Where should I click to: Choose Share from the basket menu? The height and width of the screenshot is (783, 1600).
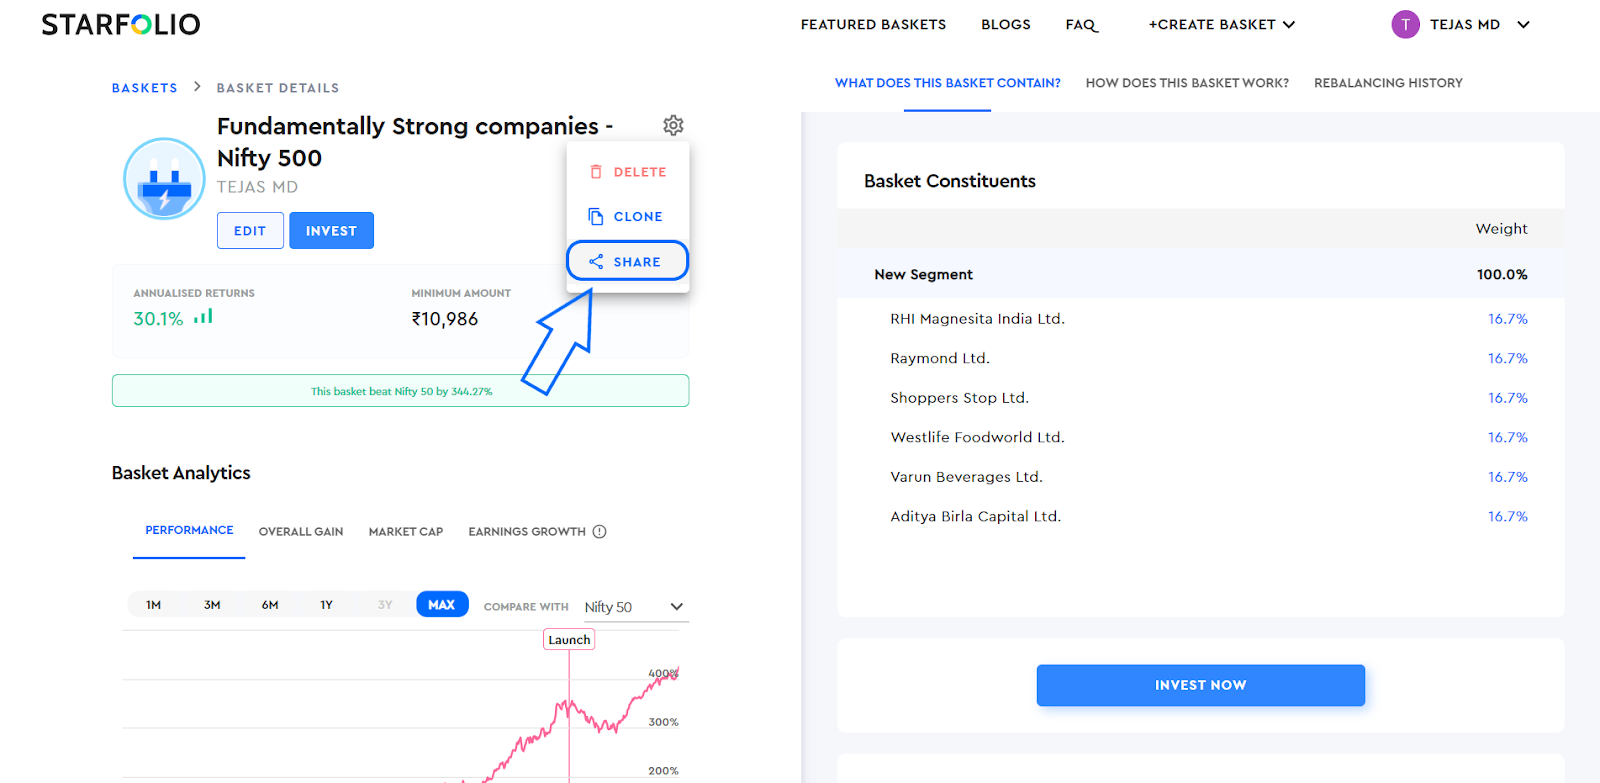[627, 261]
